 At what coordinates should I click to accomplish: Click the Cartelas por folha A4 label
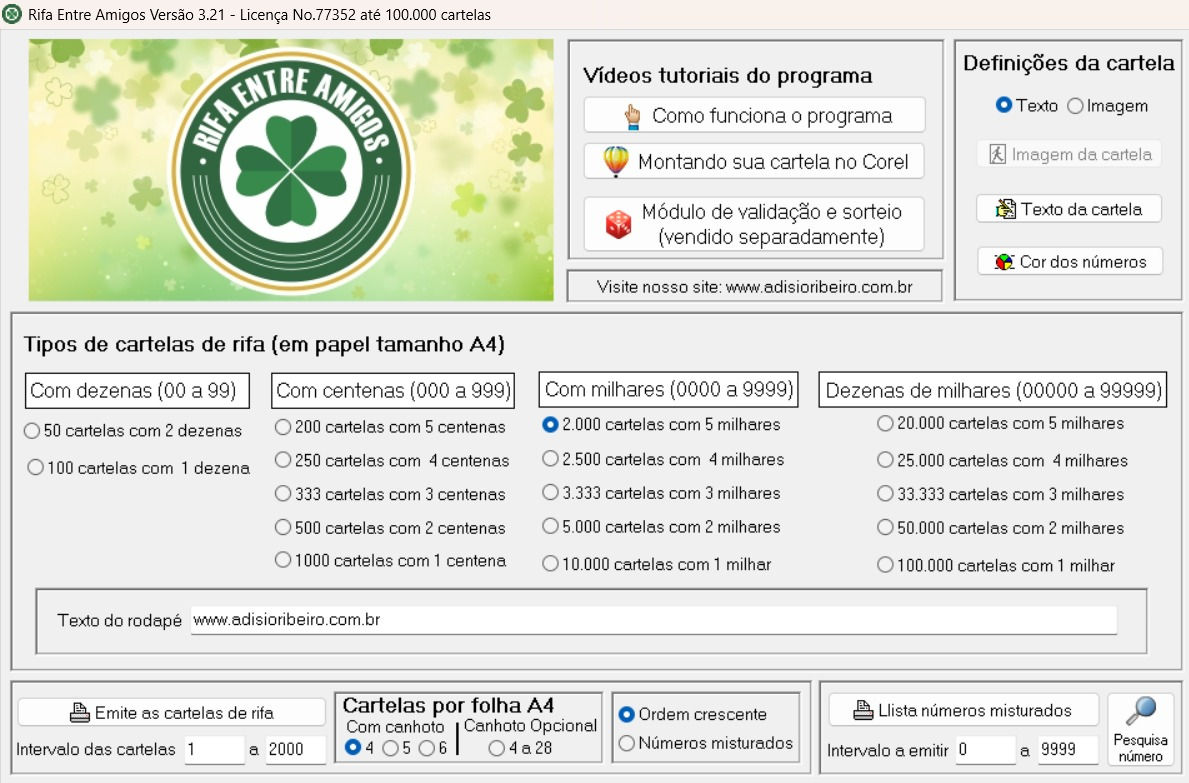tap(448, 705)
